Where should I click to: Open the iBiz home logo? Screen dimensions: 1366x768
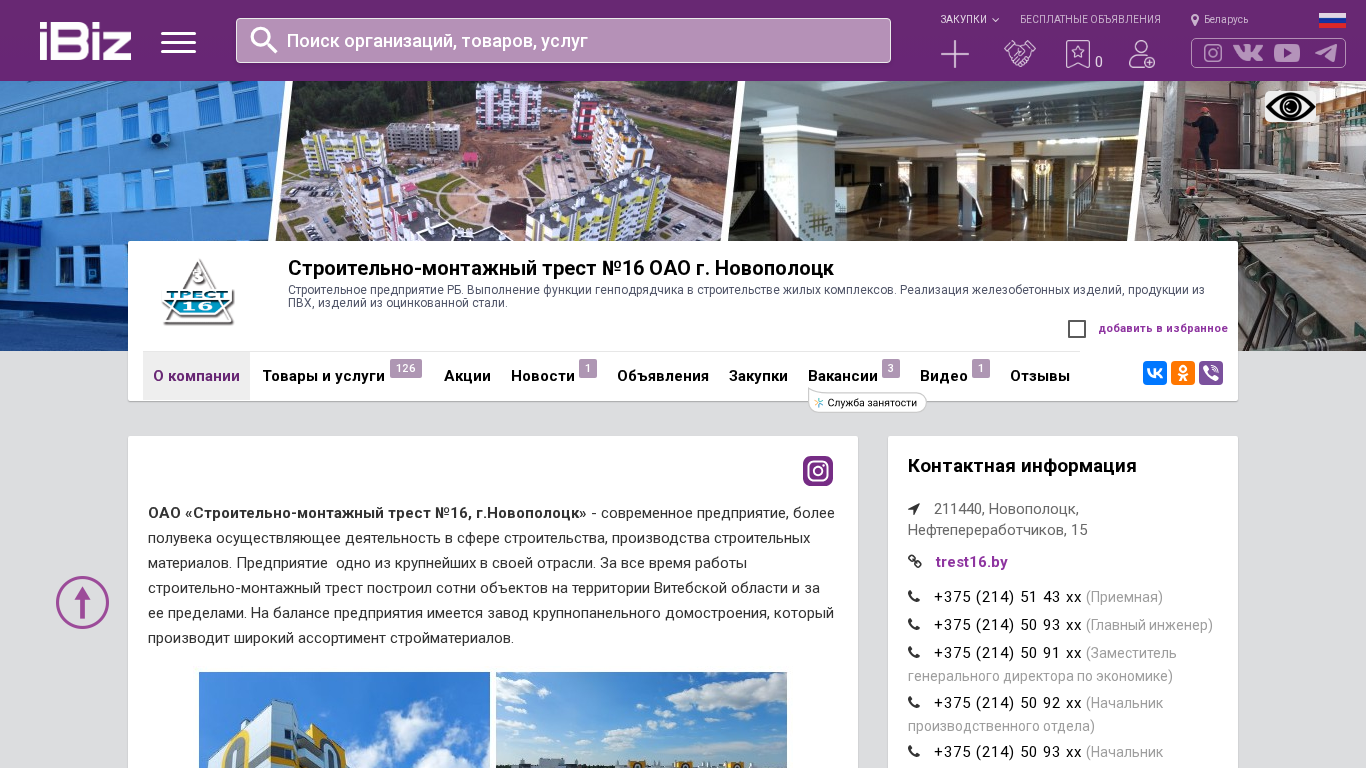85,41
